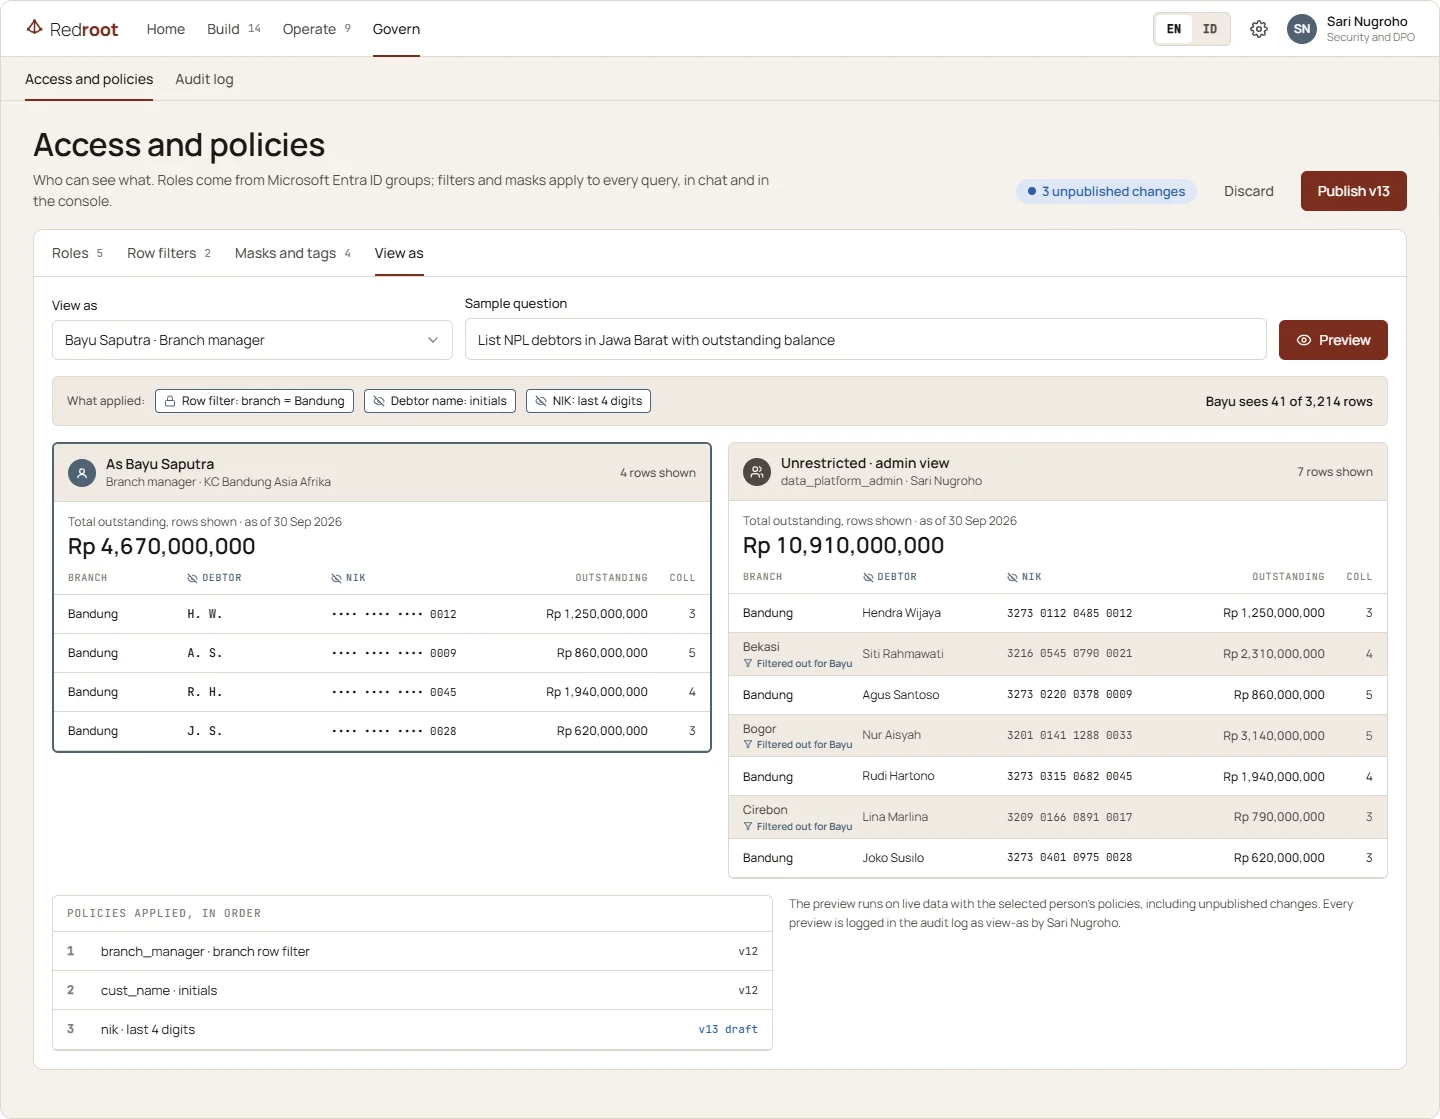
Task: Open the settings gear icon
Action: pyautogui.click(x=1259, y=29)
